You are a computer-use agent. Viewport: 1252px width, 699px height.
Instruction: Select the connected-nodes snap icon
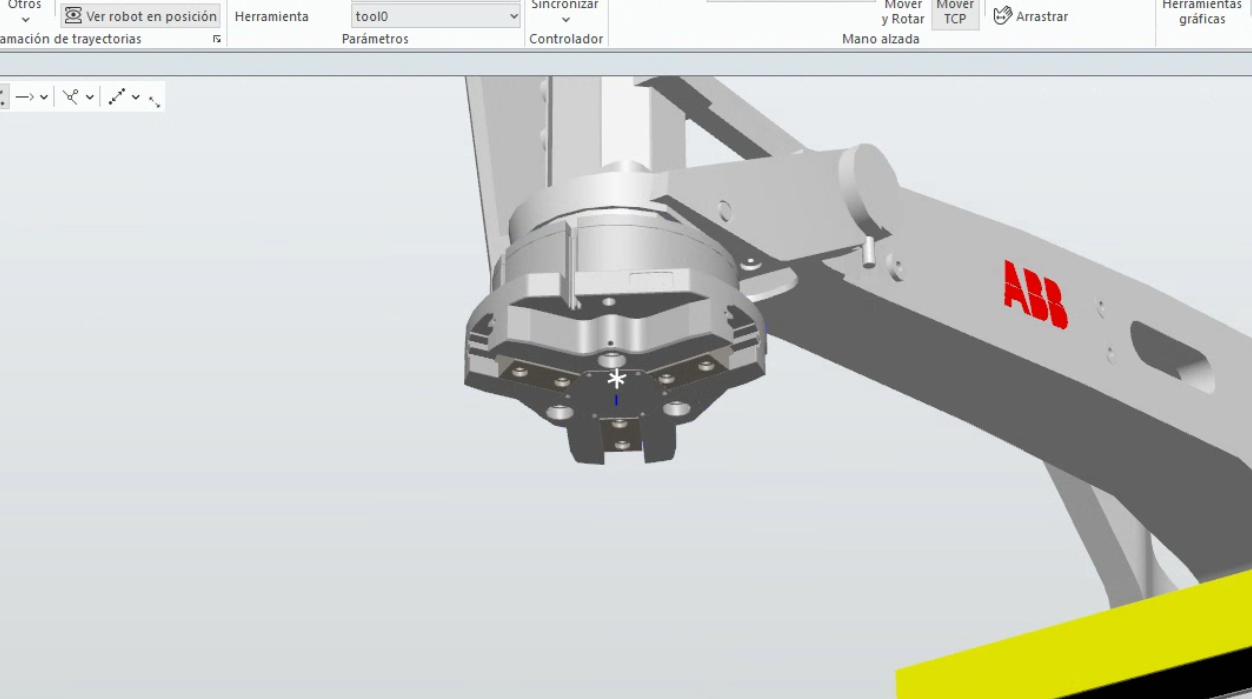point(70,97)
